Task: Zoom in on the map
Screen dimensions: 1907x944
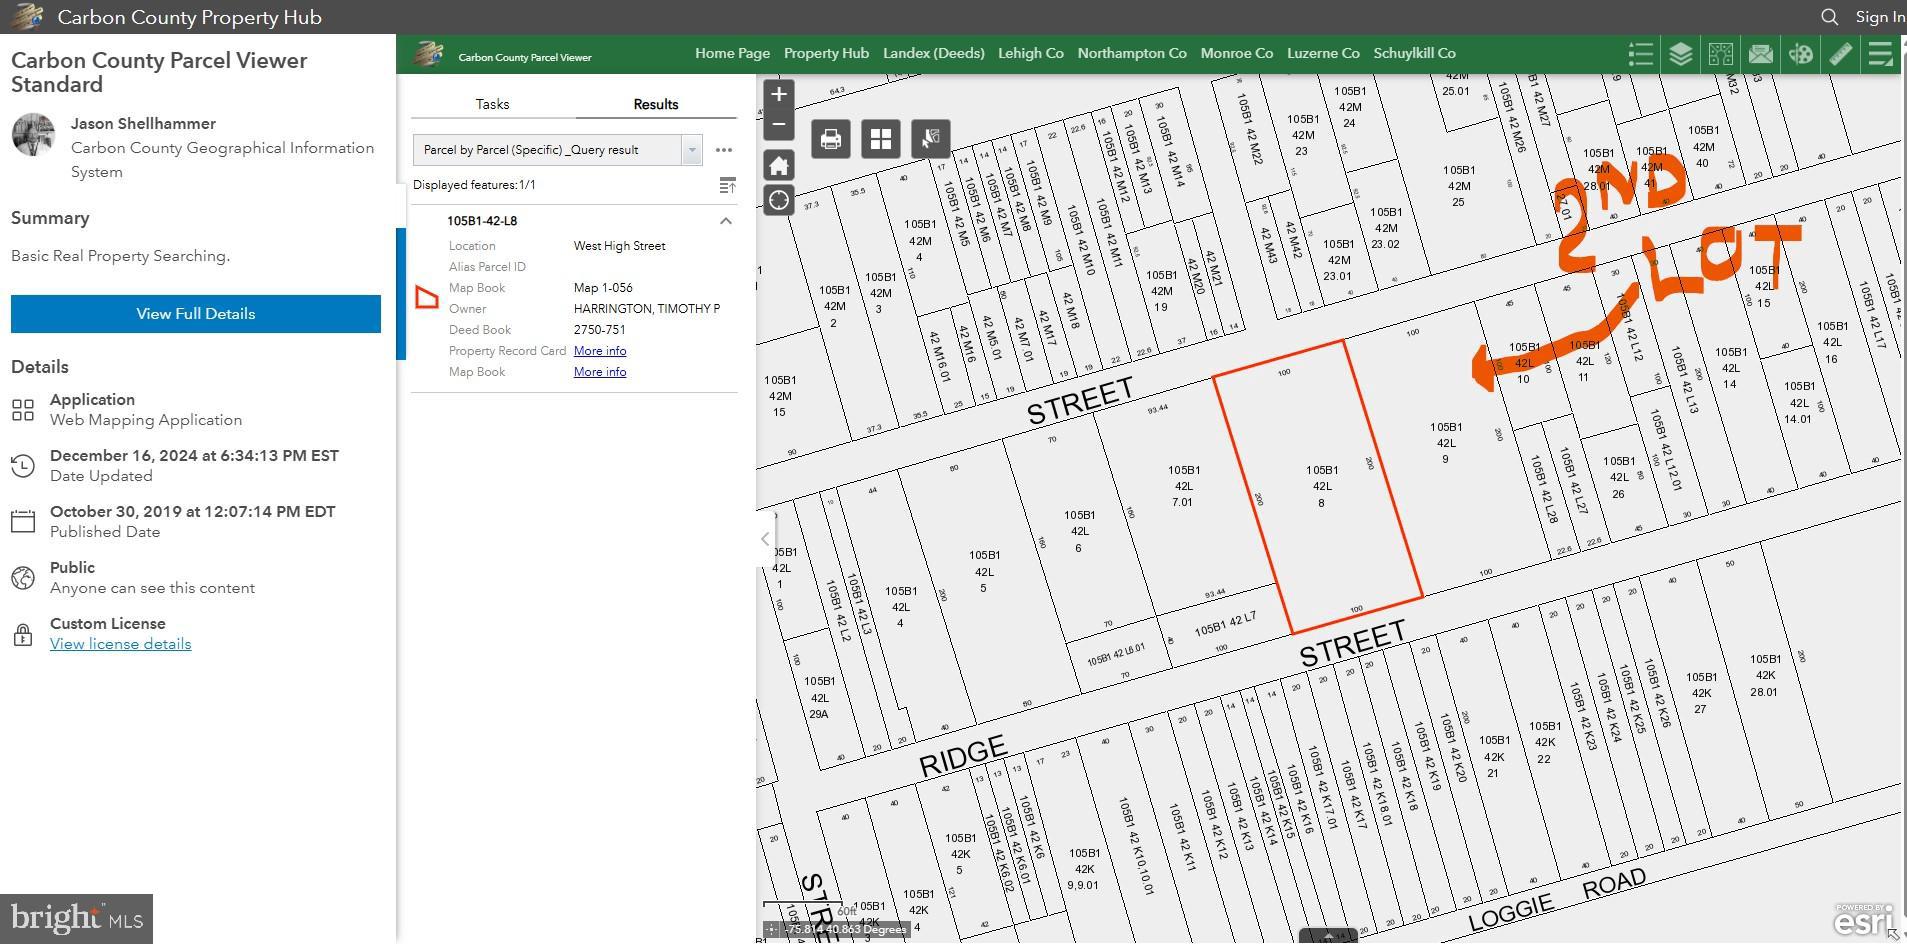Action: [778, 95]
